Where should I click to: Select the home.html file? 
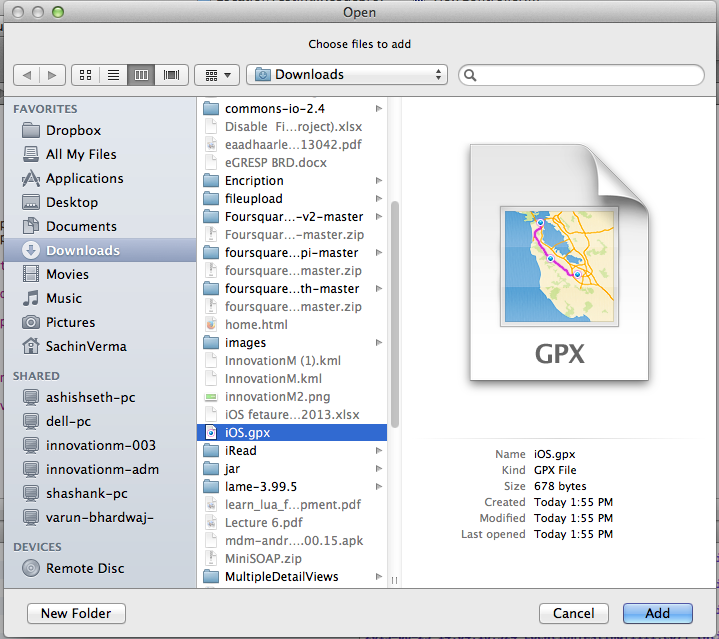tap(256, 325)
